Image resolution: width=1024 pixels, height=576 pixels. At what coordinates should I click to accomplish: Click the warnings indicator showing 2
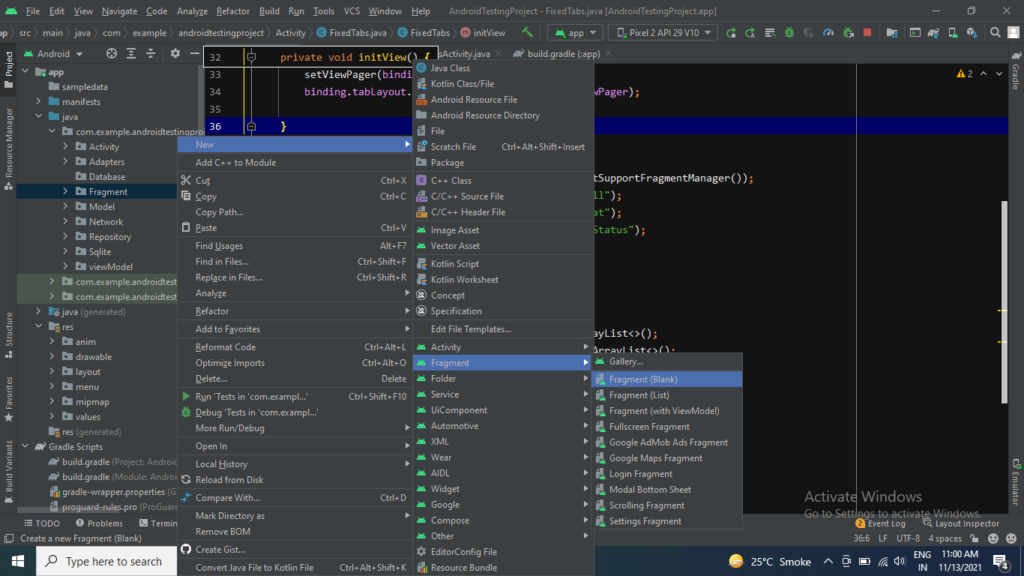[964, 74]
